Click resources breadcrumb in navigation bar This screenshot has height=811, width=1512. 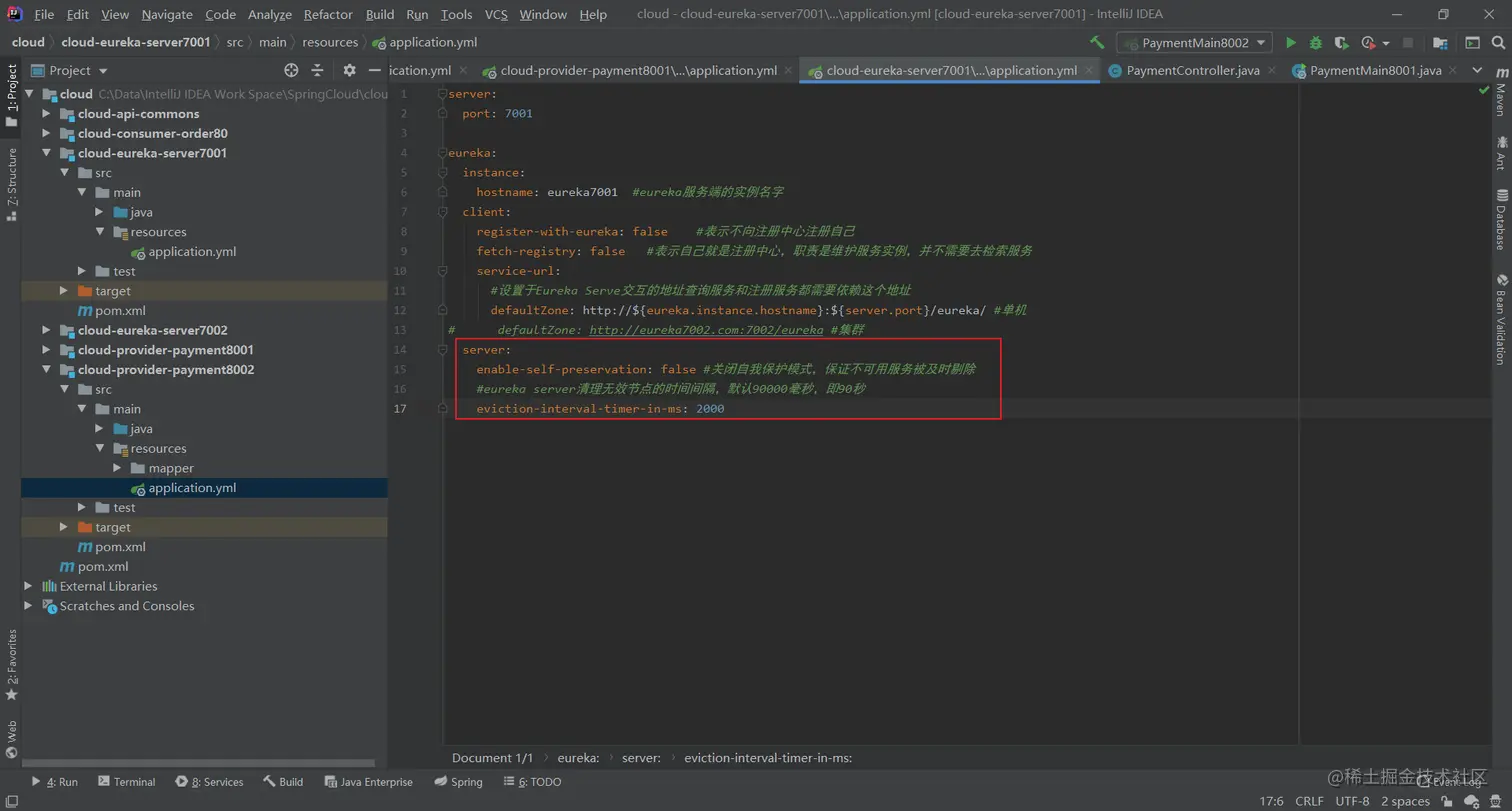pyautogui.click(x=330, y=42)
